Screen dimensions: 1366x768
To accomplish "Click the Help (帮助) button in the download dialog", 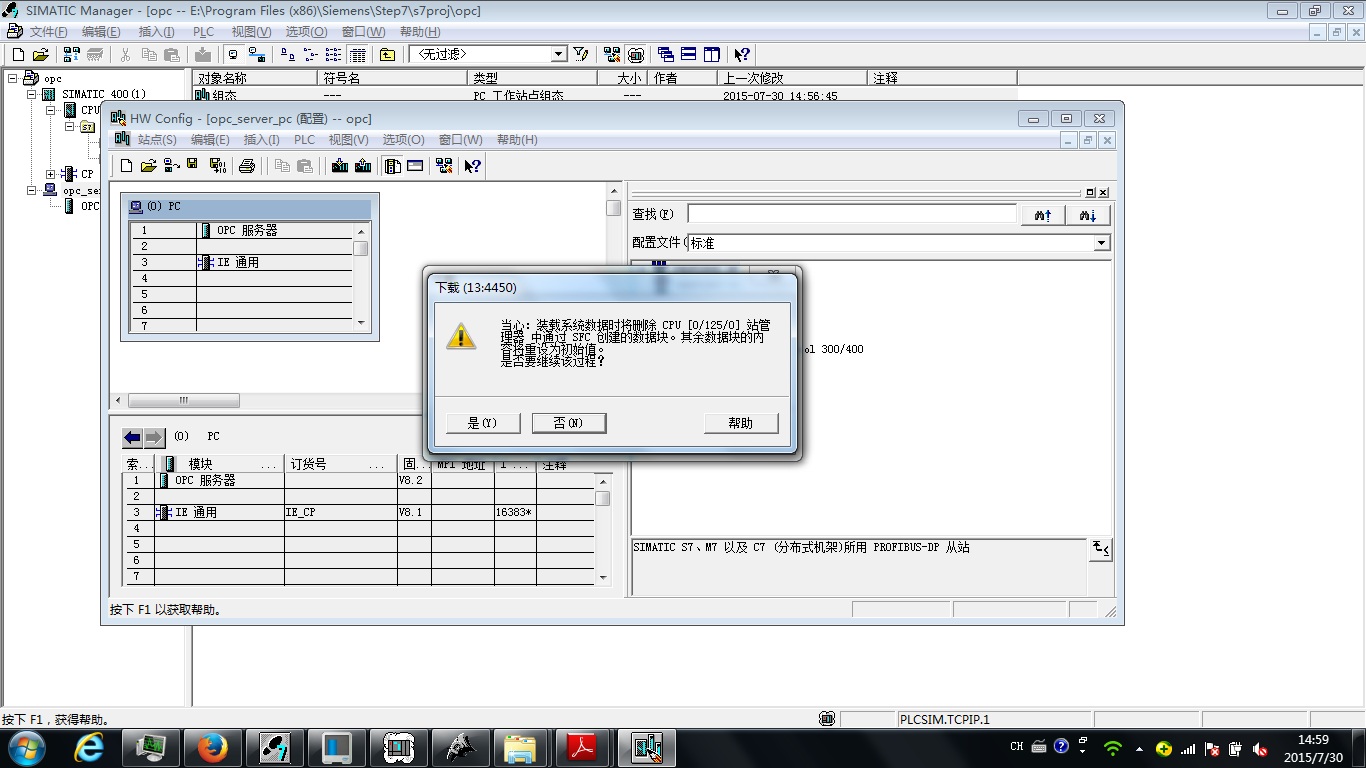I will [741, 423].
